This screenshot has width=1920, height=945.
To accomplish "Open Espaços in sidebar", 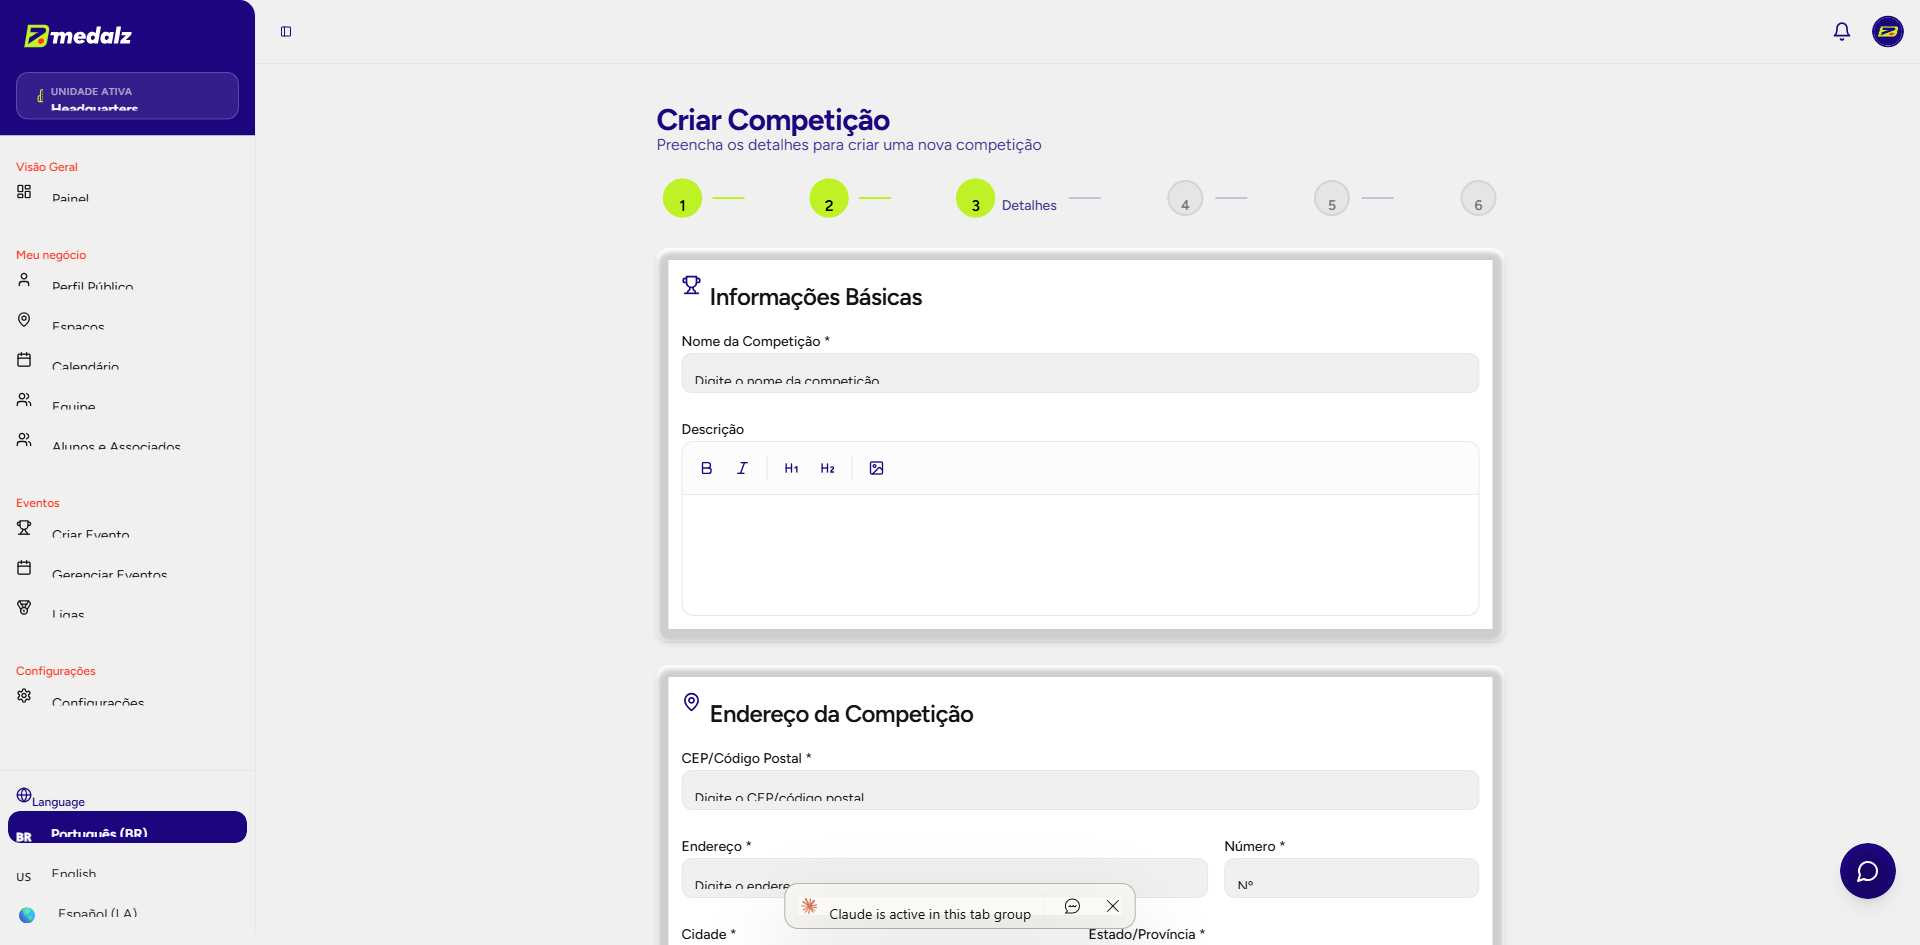I will click(127, 321).
